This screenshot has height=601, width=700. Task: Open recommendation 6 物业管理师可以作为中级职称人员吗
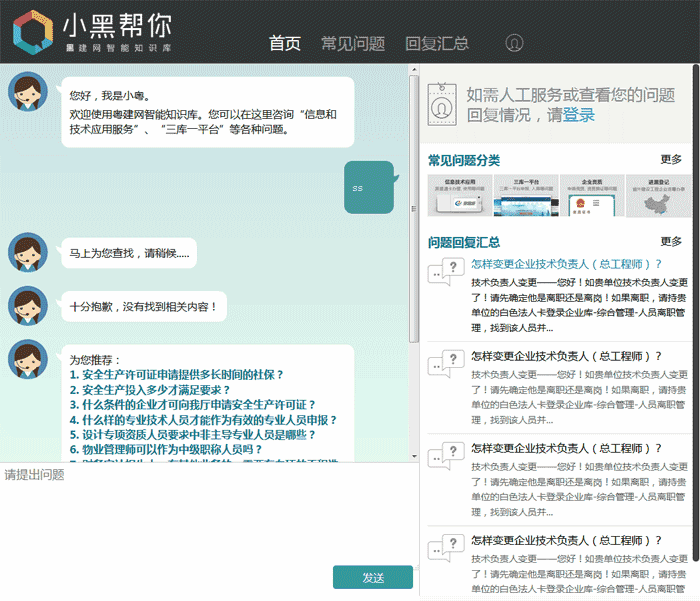(166, 449)
